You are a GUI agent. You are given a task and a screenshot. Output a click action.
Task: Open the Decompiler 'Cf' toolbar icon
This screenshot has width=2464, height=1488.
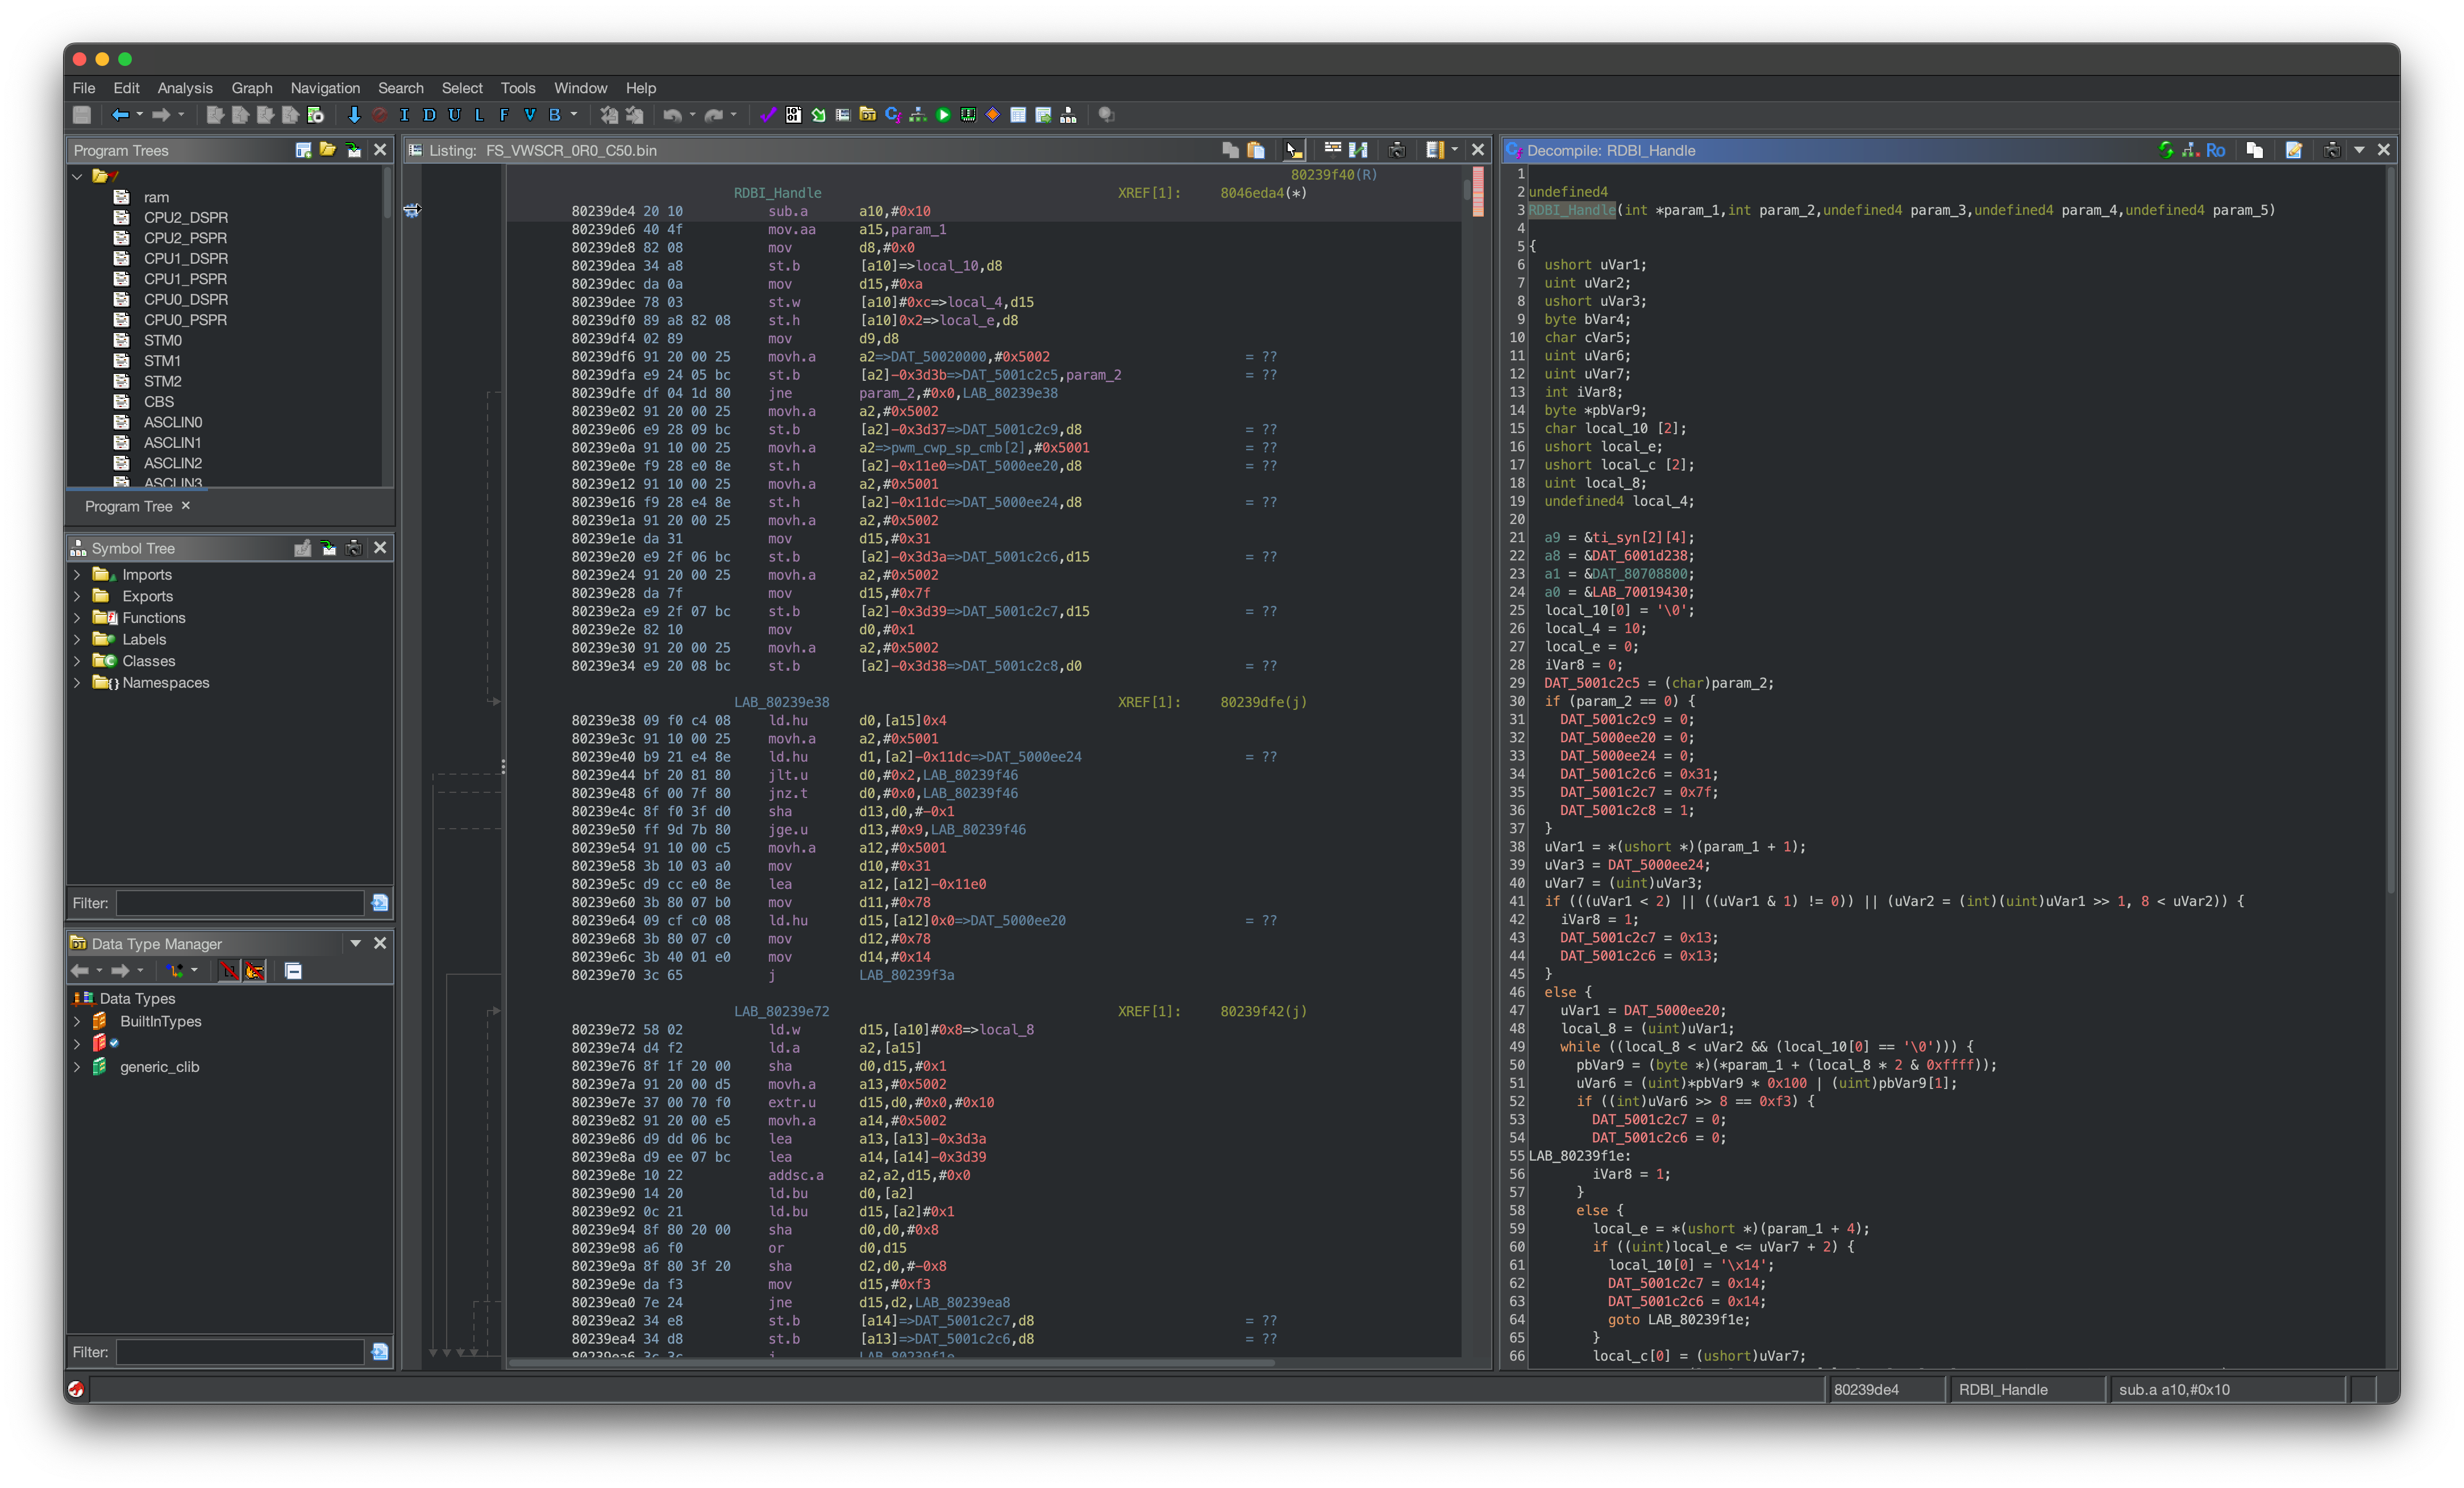click(893, 115)
